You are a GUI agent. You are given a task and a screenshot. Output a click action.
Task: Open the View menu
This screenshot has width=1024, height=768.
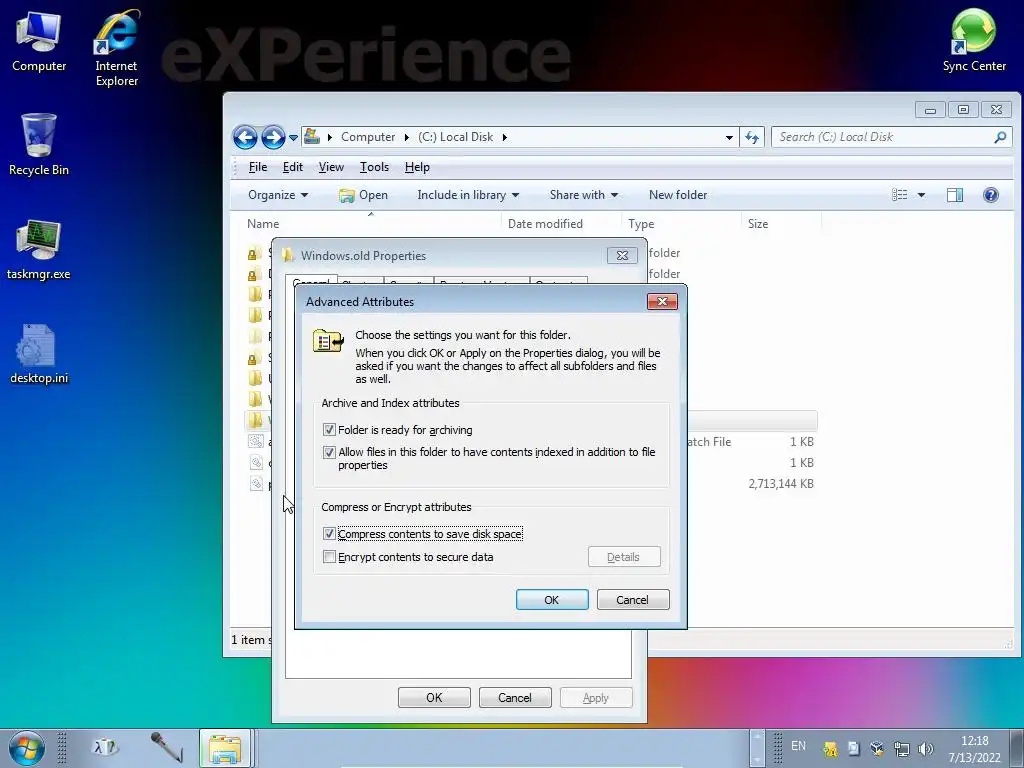coord(331,167)
